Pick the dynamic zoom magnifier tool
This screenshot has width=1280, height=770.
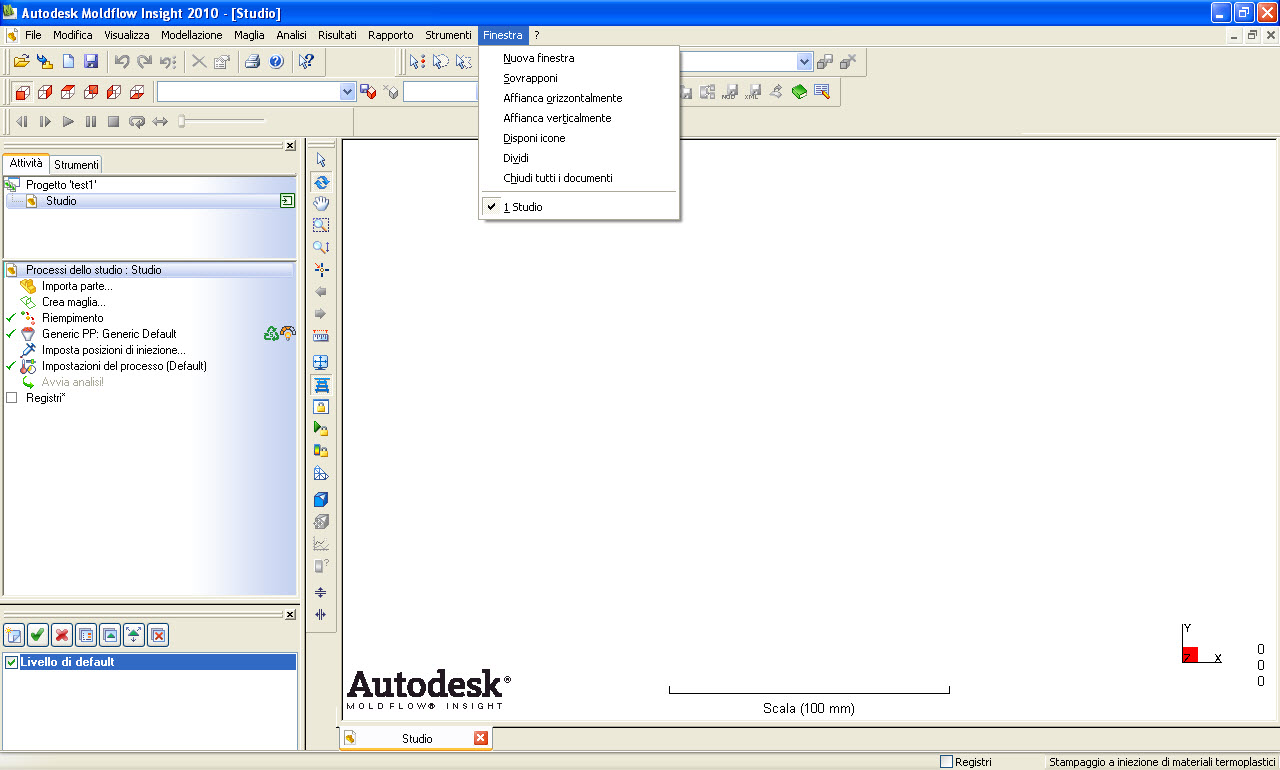(321, 247)
